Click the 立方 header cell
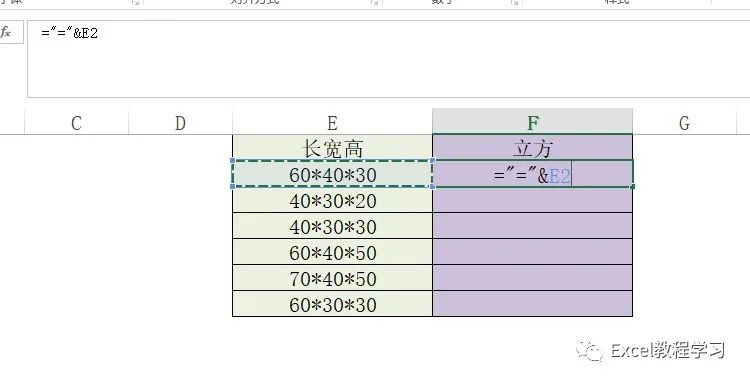This screenshot has height=383, width=750. (532, 148)
